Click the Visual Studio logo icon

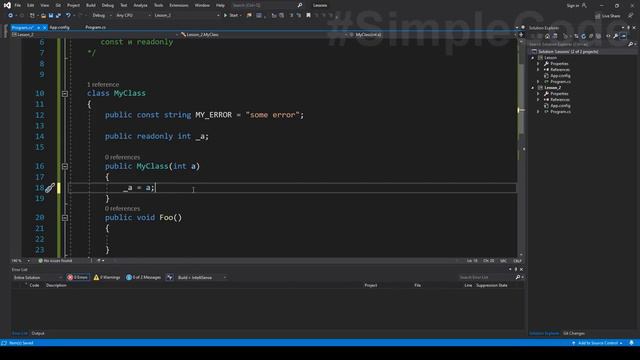tap(7, 5)
